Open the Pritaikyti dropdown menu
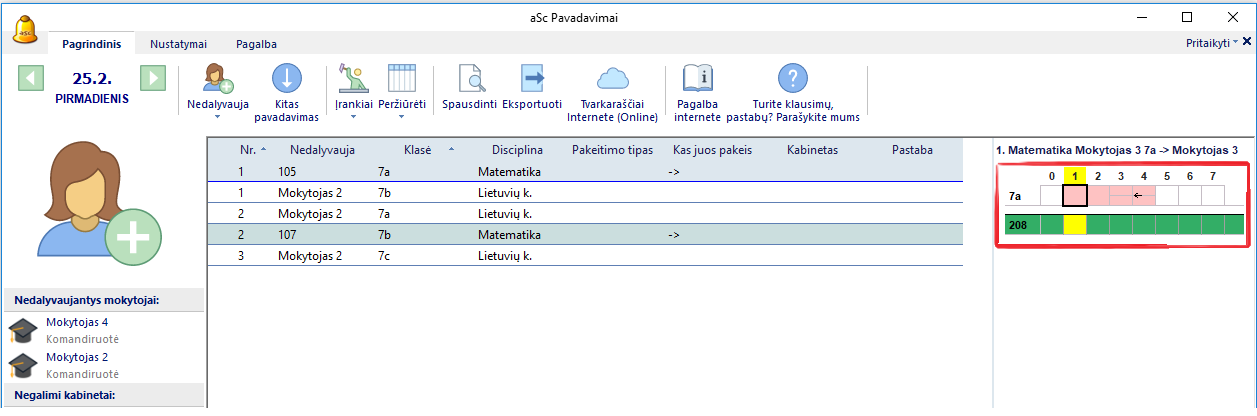Screen dimensions: 1257x416 (x=1212, y=44)
